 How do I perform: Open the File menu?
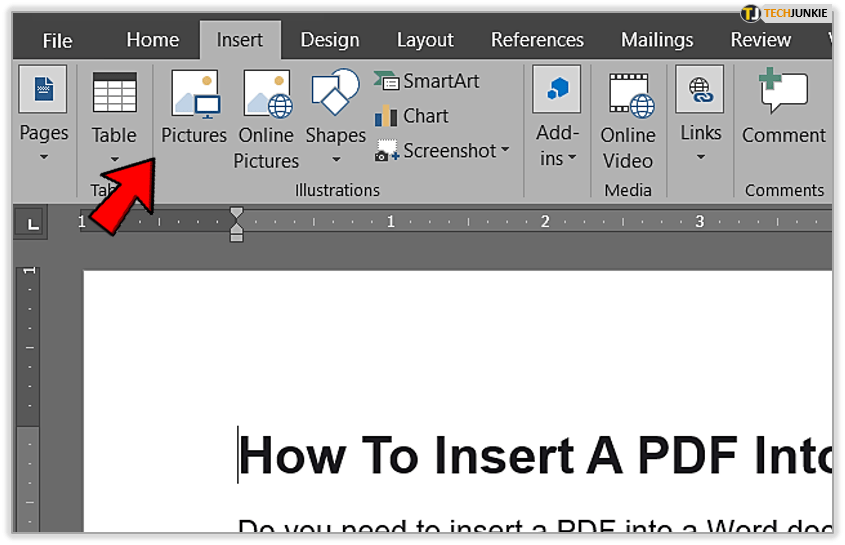tap(57, 41)
